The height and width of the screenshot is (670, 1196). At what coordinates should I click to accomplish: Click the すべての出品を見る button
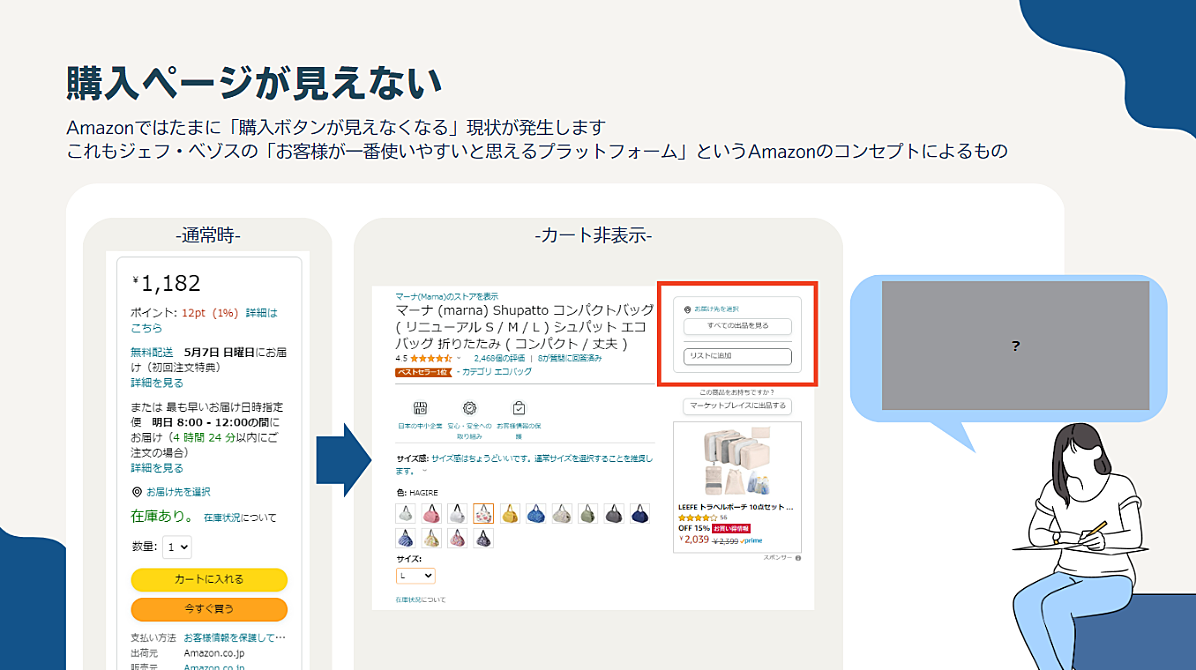click(738, 326)
